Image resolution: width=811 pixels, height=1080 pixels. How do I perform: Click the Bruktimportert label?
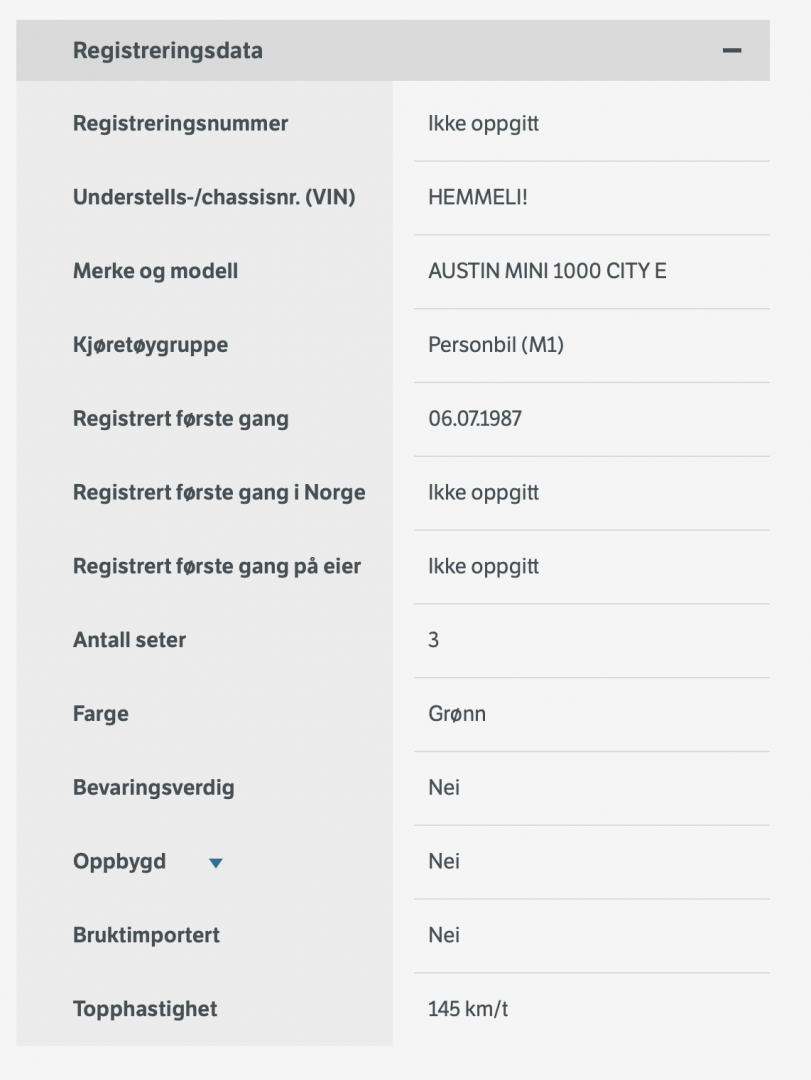(x=146, y=936)
